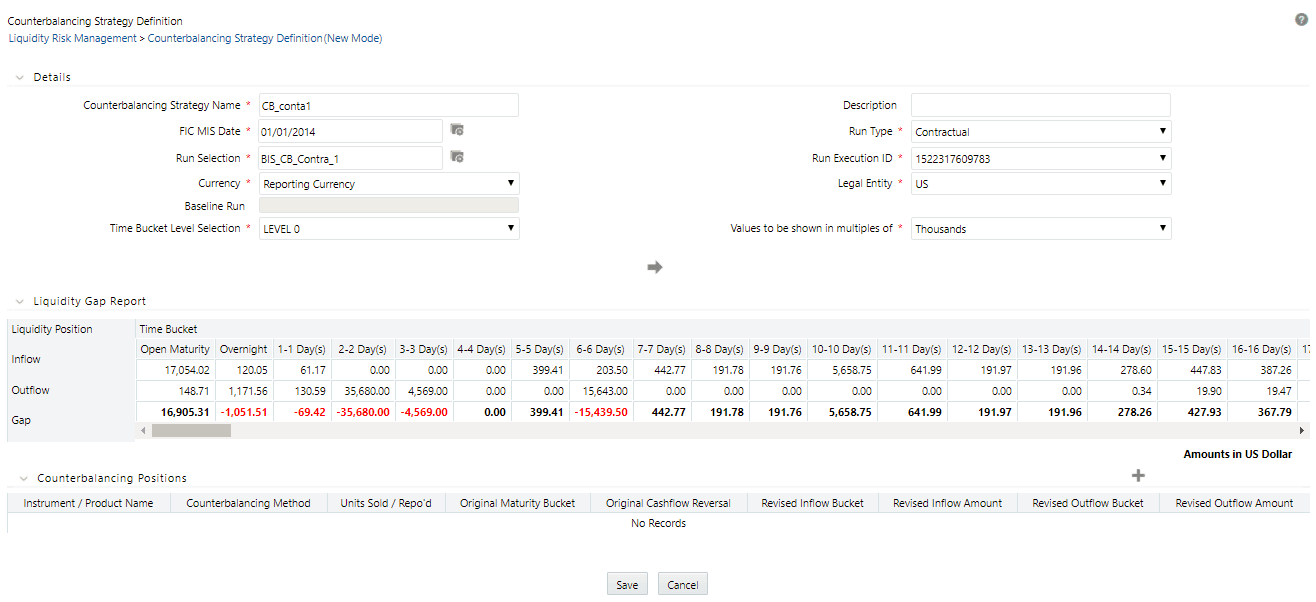Viewport: 1316px width, 602px height.
Task: Click the gap report horizontal scrollbar thumb
Action: [x=191, y=430]
